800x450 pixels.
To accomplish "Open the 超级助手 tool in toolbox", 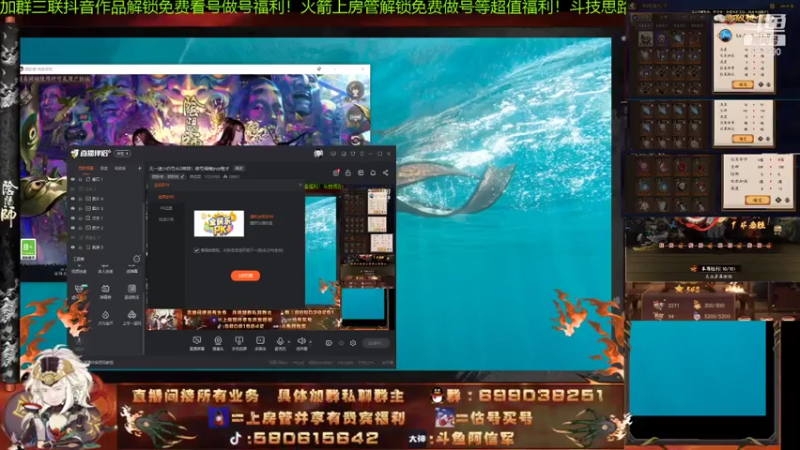I will [x=132, y=292].
